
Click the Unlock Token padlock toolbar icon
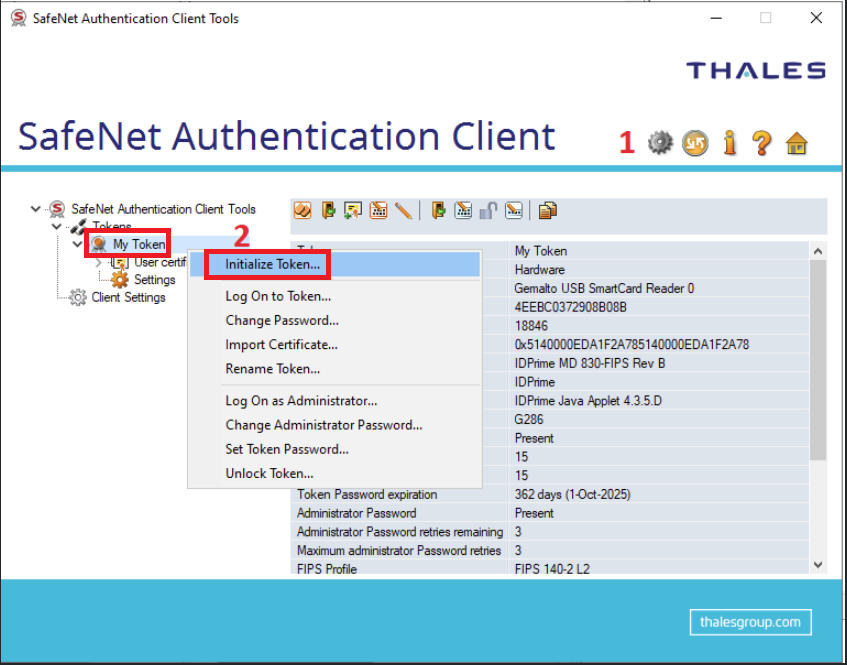[x=488, y=210]
